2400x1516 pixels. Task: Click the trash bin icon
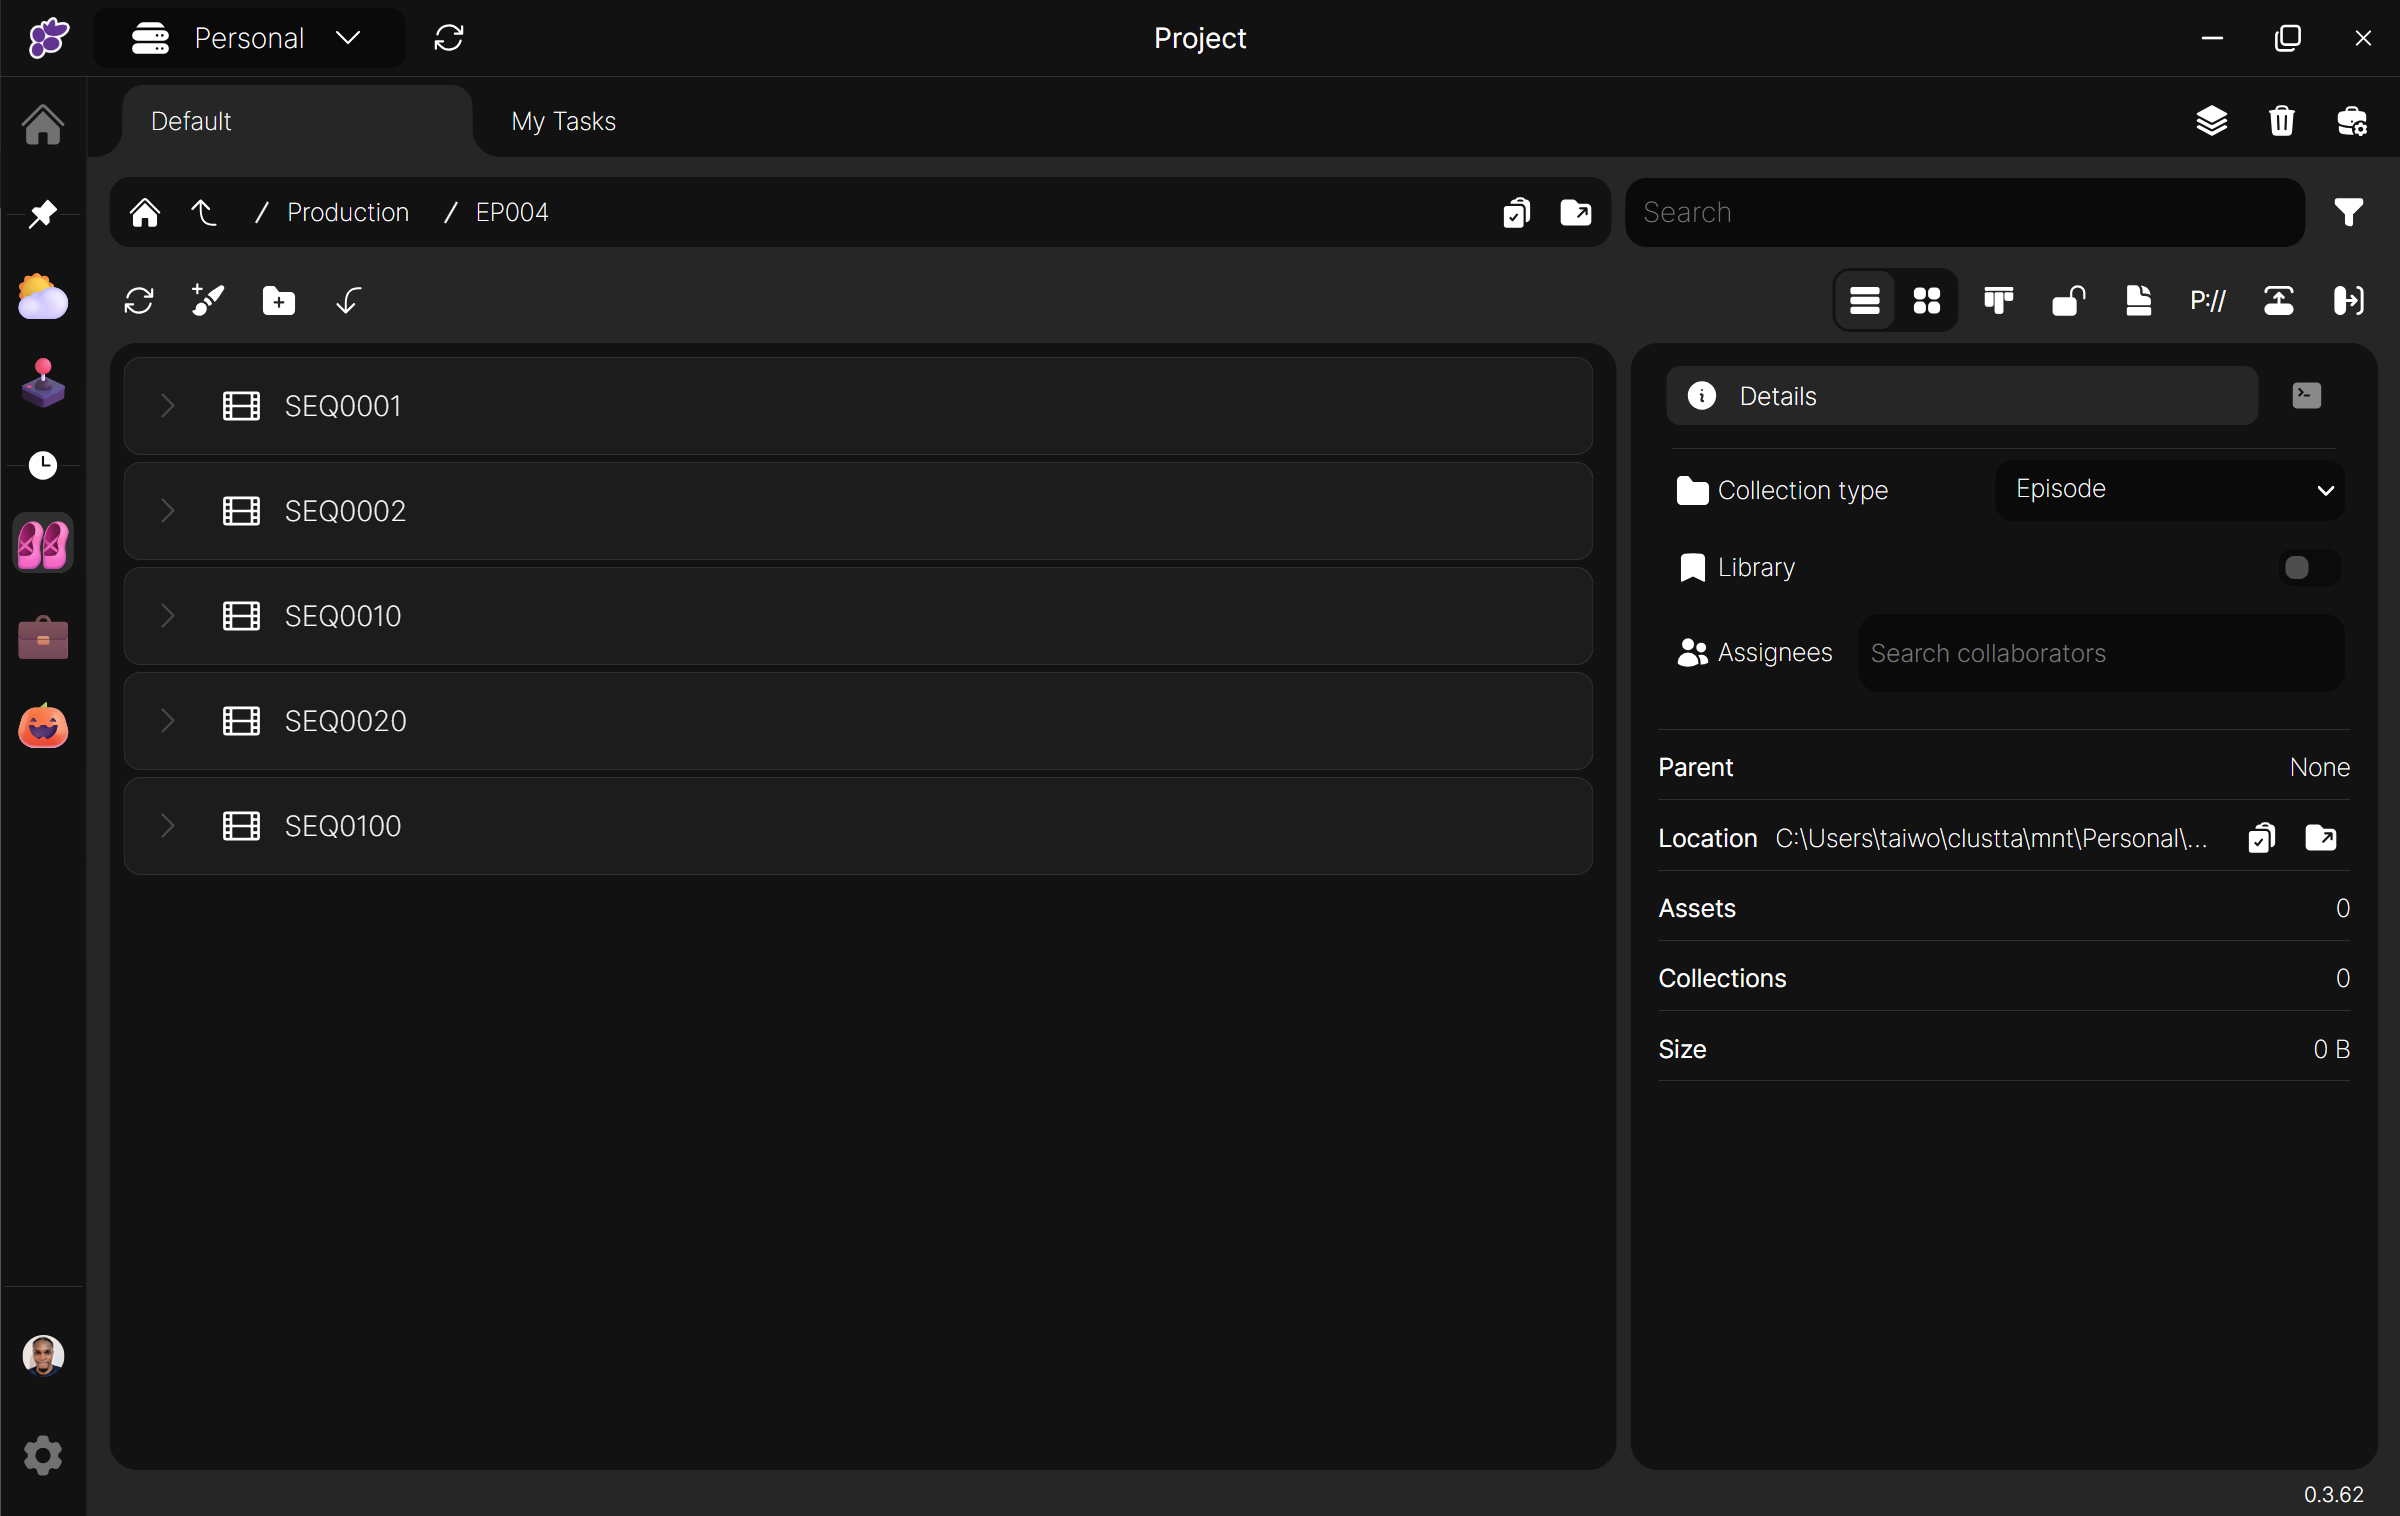click(x=2281, y=121)
